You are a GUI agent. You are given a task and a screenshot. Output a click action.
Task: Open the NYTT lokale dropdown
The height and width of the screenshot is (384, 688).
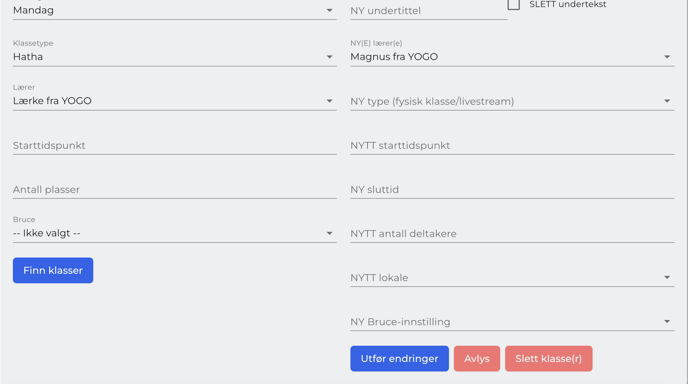[512, 277]
